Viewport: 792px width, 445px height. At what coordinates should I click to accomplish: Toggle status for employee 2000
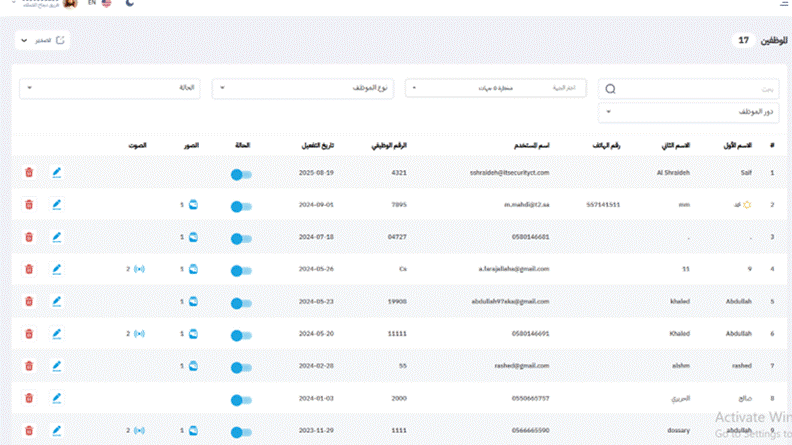coord(241,401)
